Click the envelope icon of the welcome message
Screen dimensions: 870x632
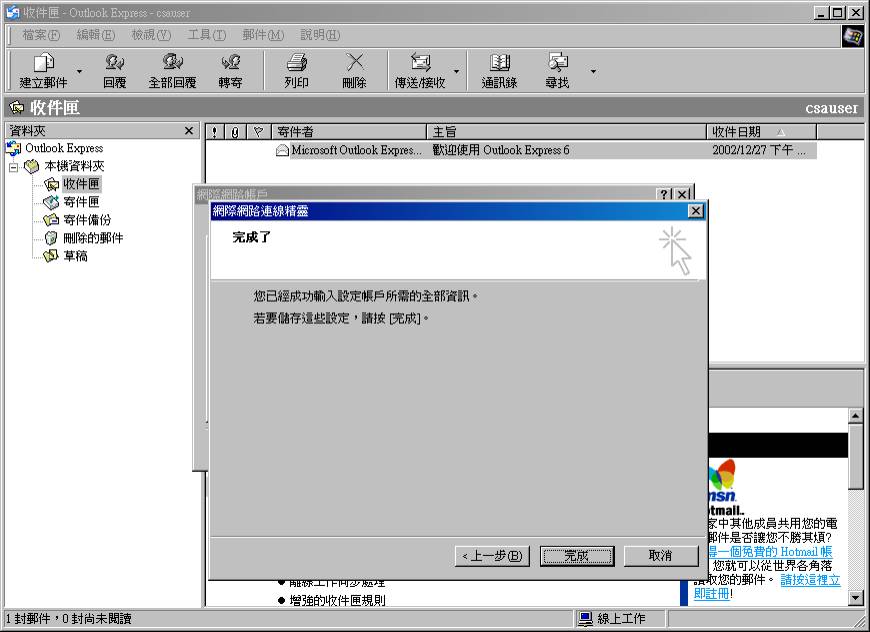tap(282, 150)
